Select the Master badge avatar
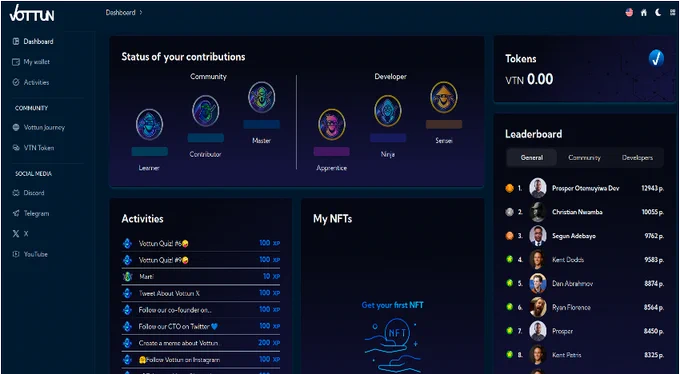The width and height of the screenshot is (680, 374). (x=262, y=97)
